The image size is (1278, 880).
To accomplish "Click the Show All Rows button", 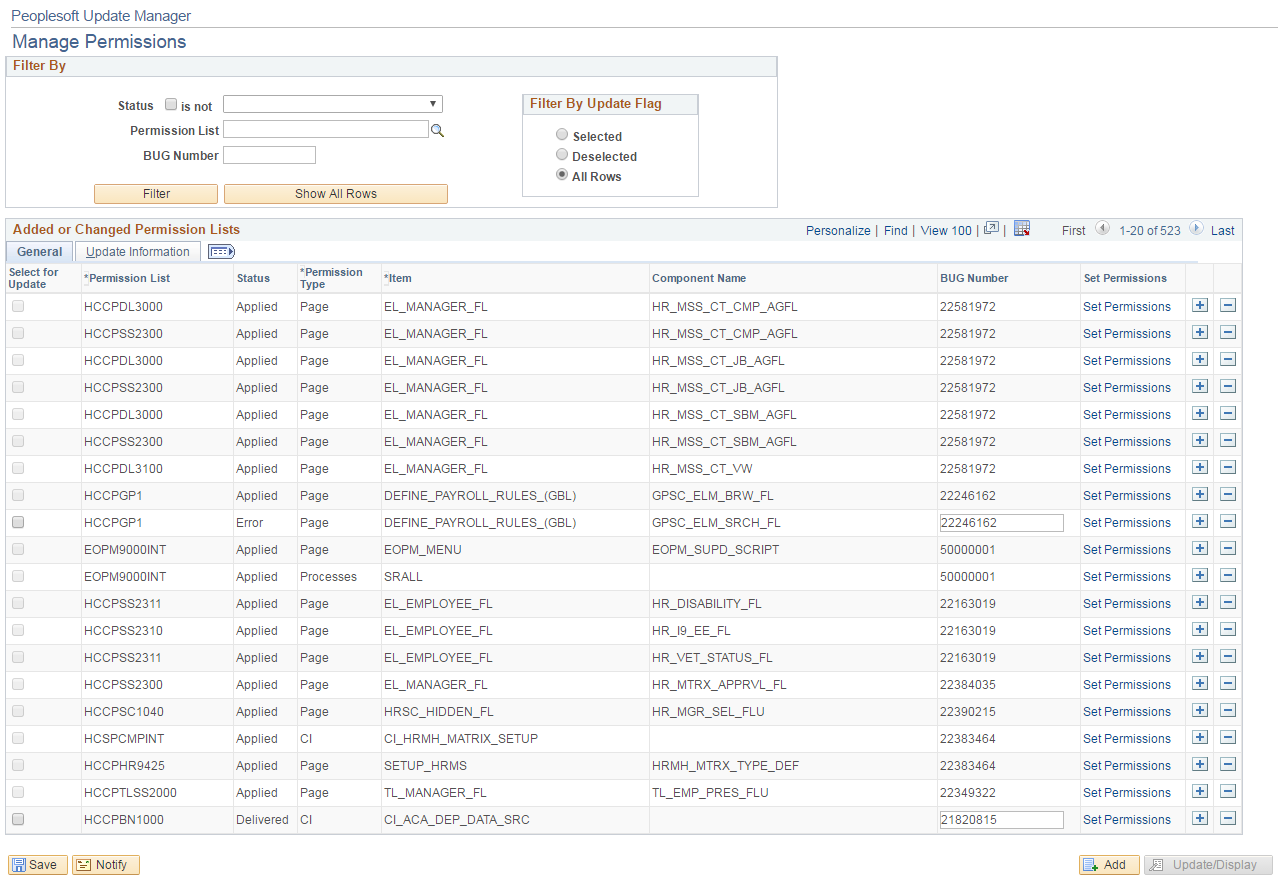I will pyautogui.click(x=335, y=193).
